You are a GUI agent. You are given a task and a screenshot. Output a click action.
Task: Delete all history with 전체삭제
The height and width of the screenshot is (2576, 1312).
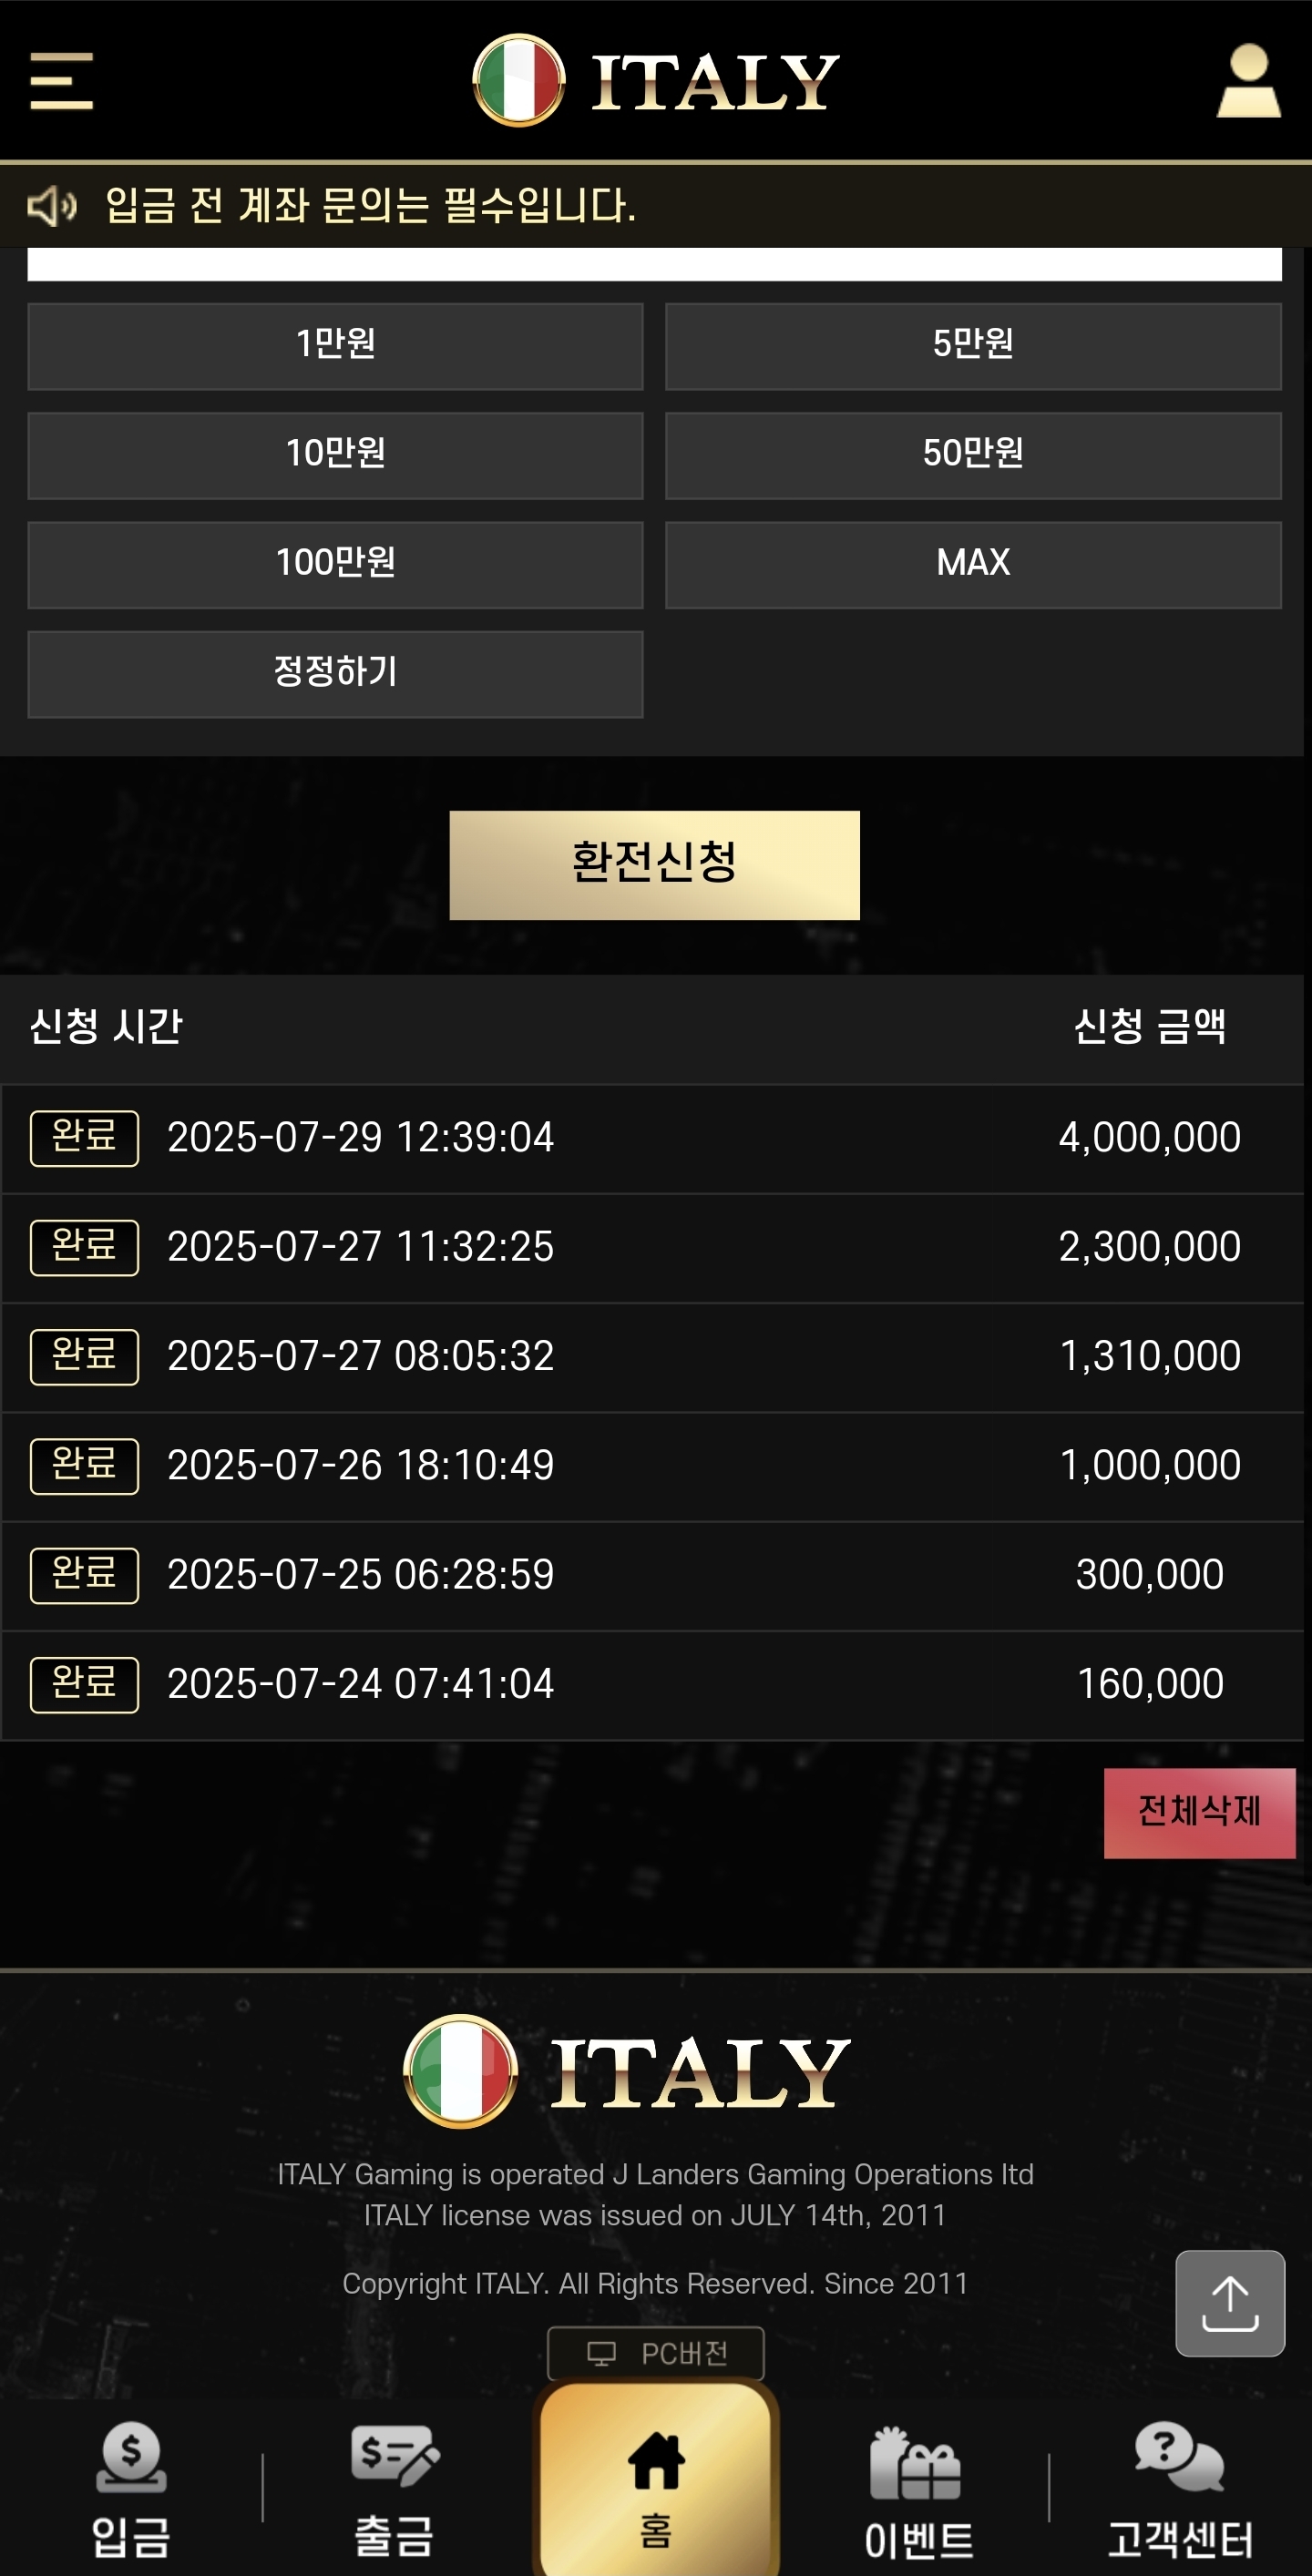click(1199, 1813)
